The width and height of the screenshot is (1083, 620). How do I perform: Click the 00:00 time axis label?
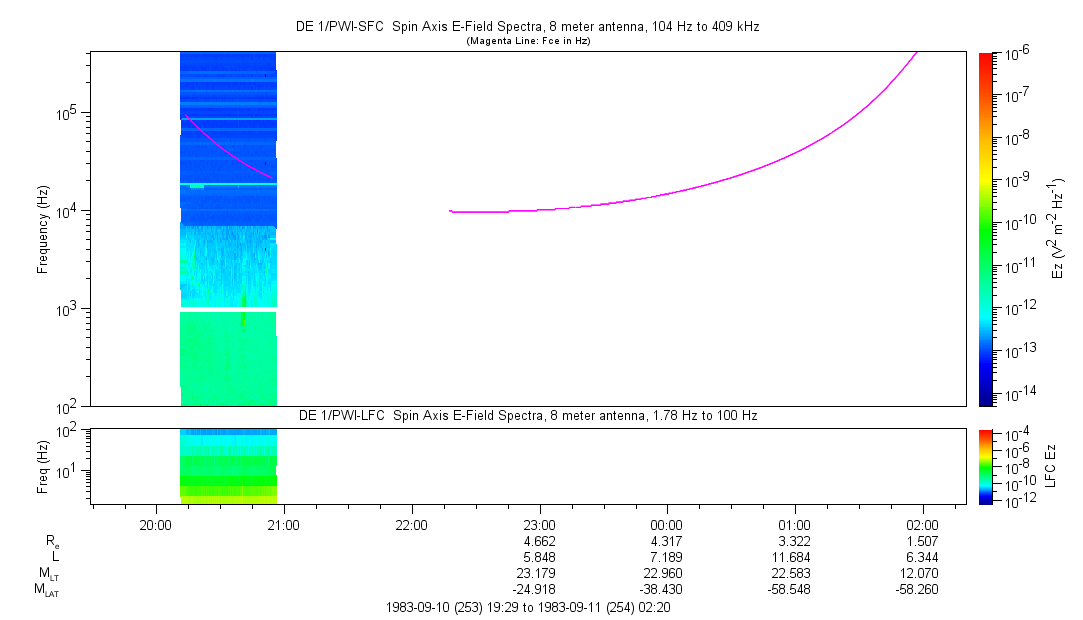666,523
